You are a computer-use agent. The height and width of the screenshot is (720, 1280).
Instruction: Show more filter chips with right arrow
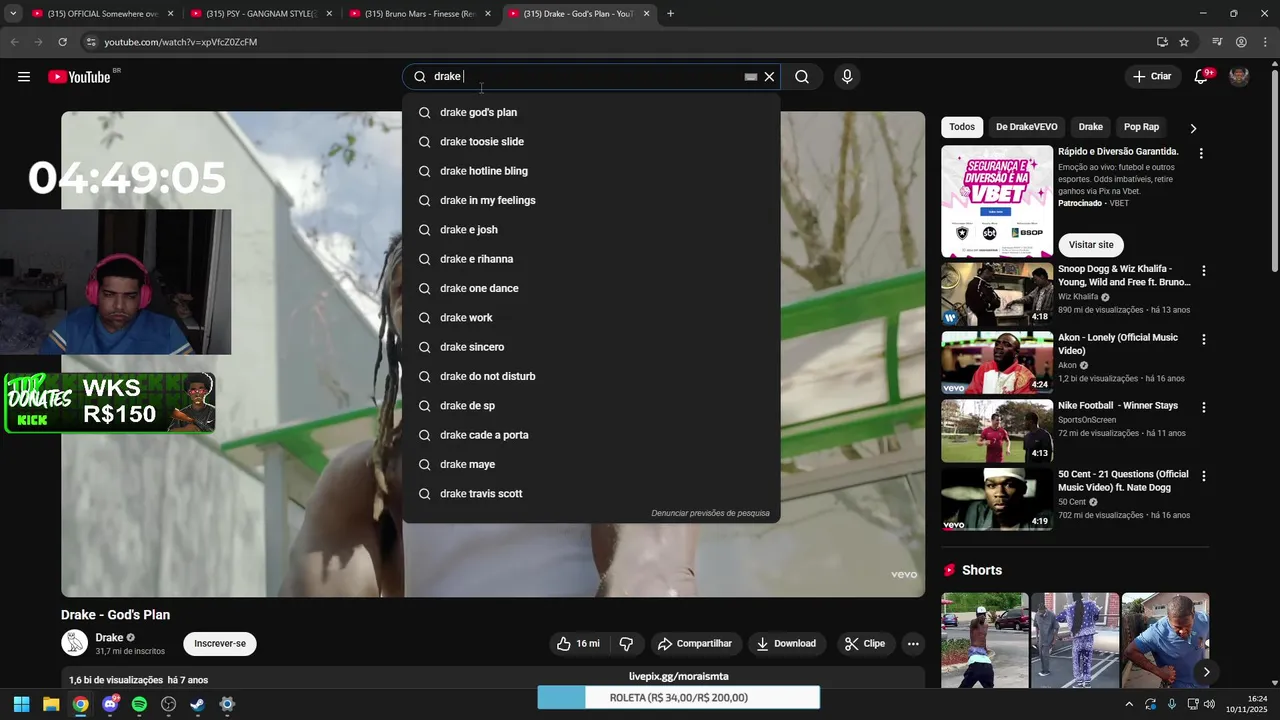click(1193, 128)
